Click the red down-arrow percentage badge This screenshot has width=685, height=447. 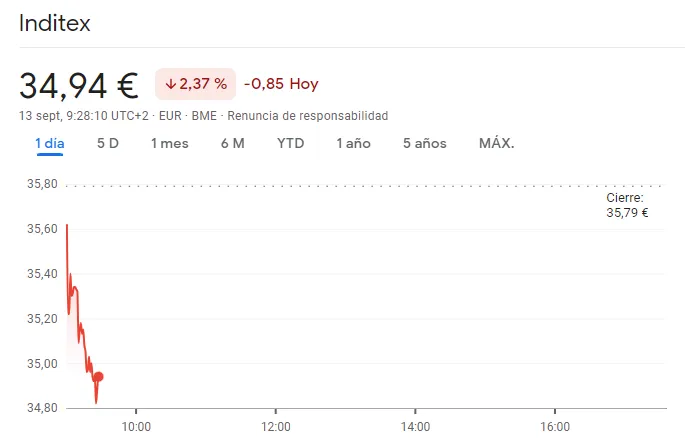click(x=196, y=84)
